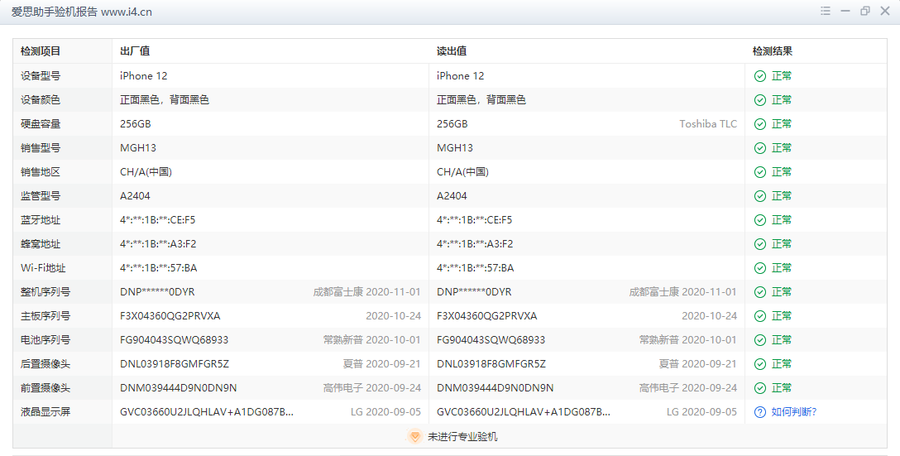Click factory Bluetooth address ending CE:F5
The width and height of the screenshot is (900, 456).
[x=157, y=220]
